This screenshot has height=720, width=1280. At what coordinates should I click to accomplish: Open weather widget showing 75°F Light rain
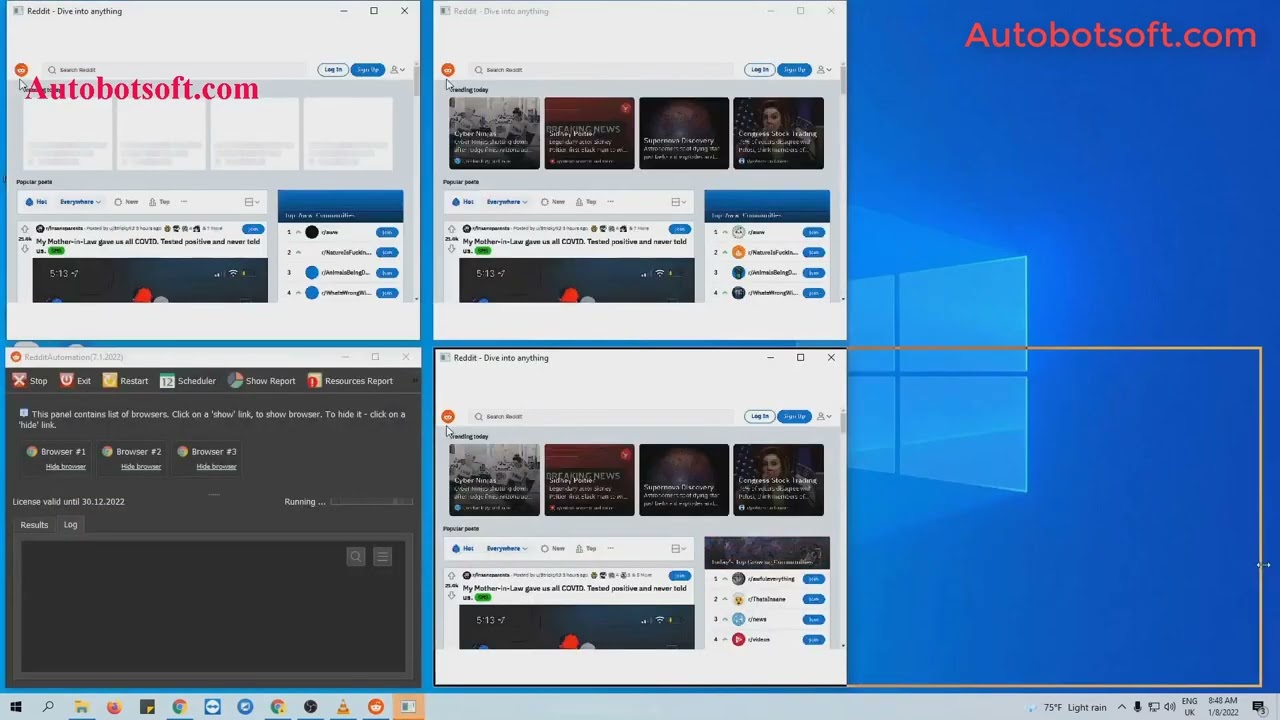click(x=1066, y=707)
